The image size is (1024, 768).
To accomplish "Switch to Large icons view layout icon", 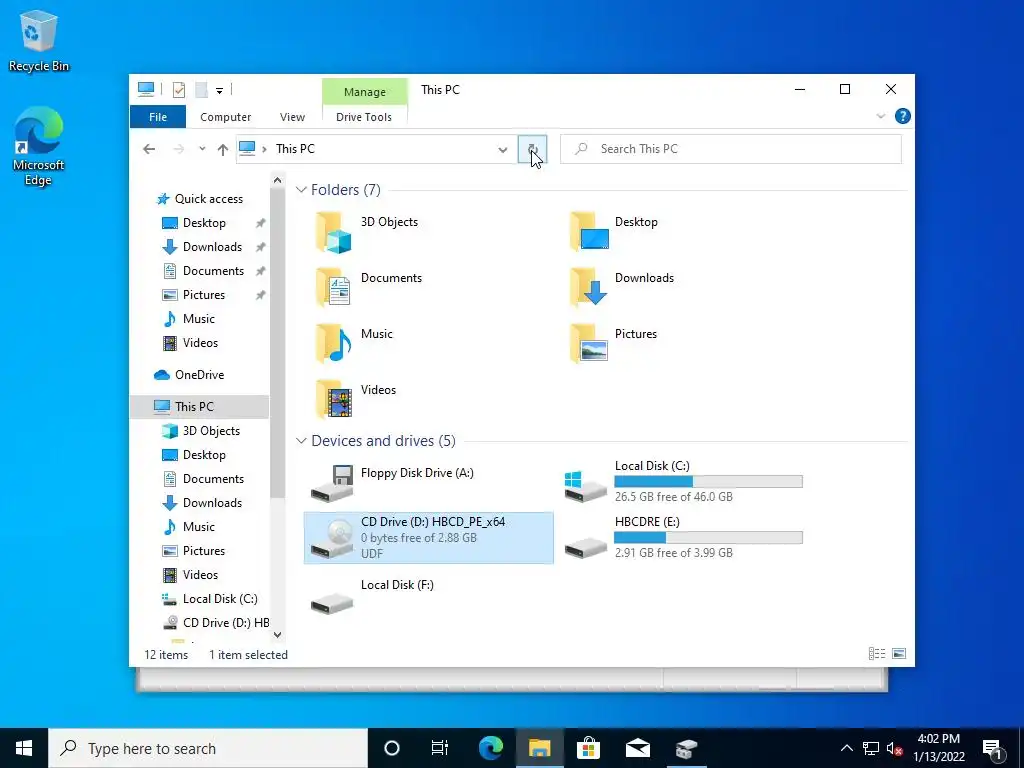I will click(899, 654).
